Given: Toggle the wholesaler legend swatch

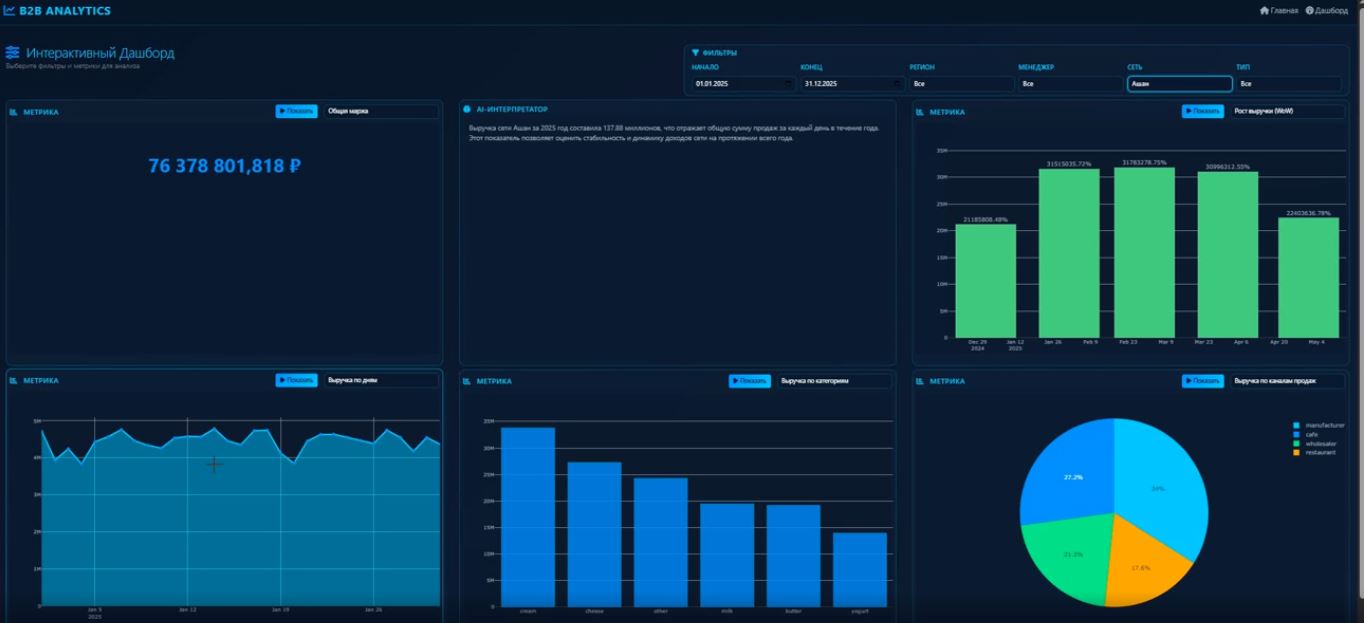Looking at the screenshot, I should (1297, 444).
